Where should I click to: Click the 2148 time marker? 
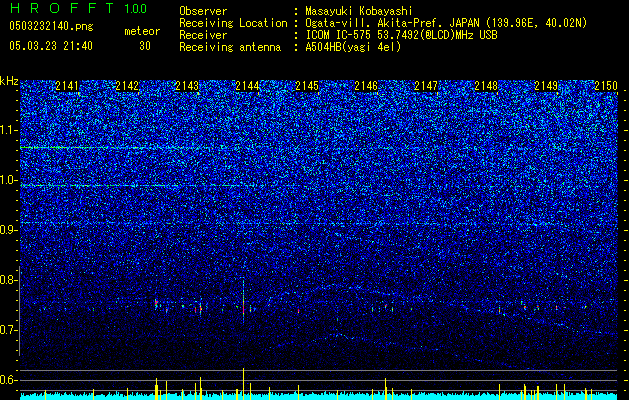pos(486,86)
